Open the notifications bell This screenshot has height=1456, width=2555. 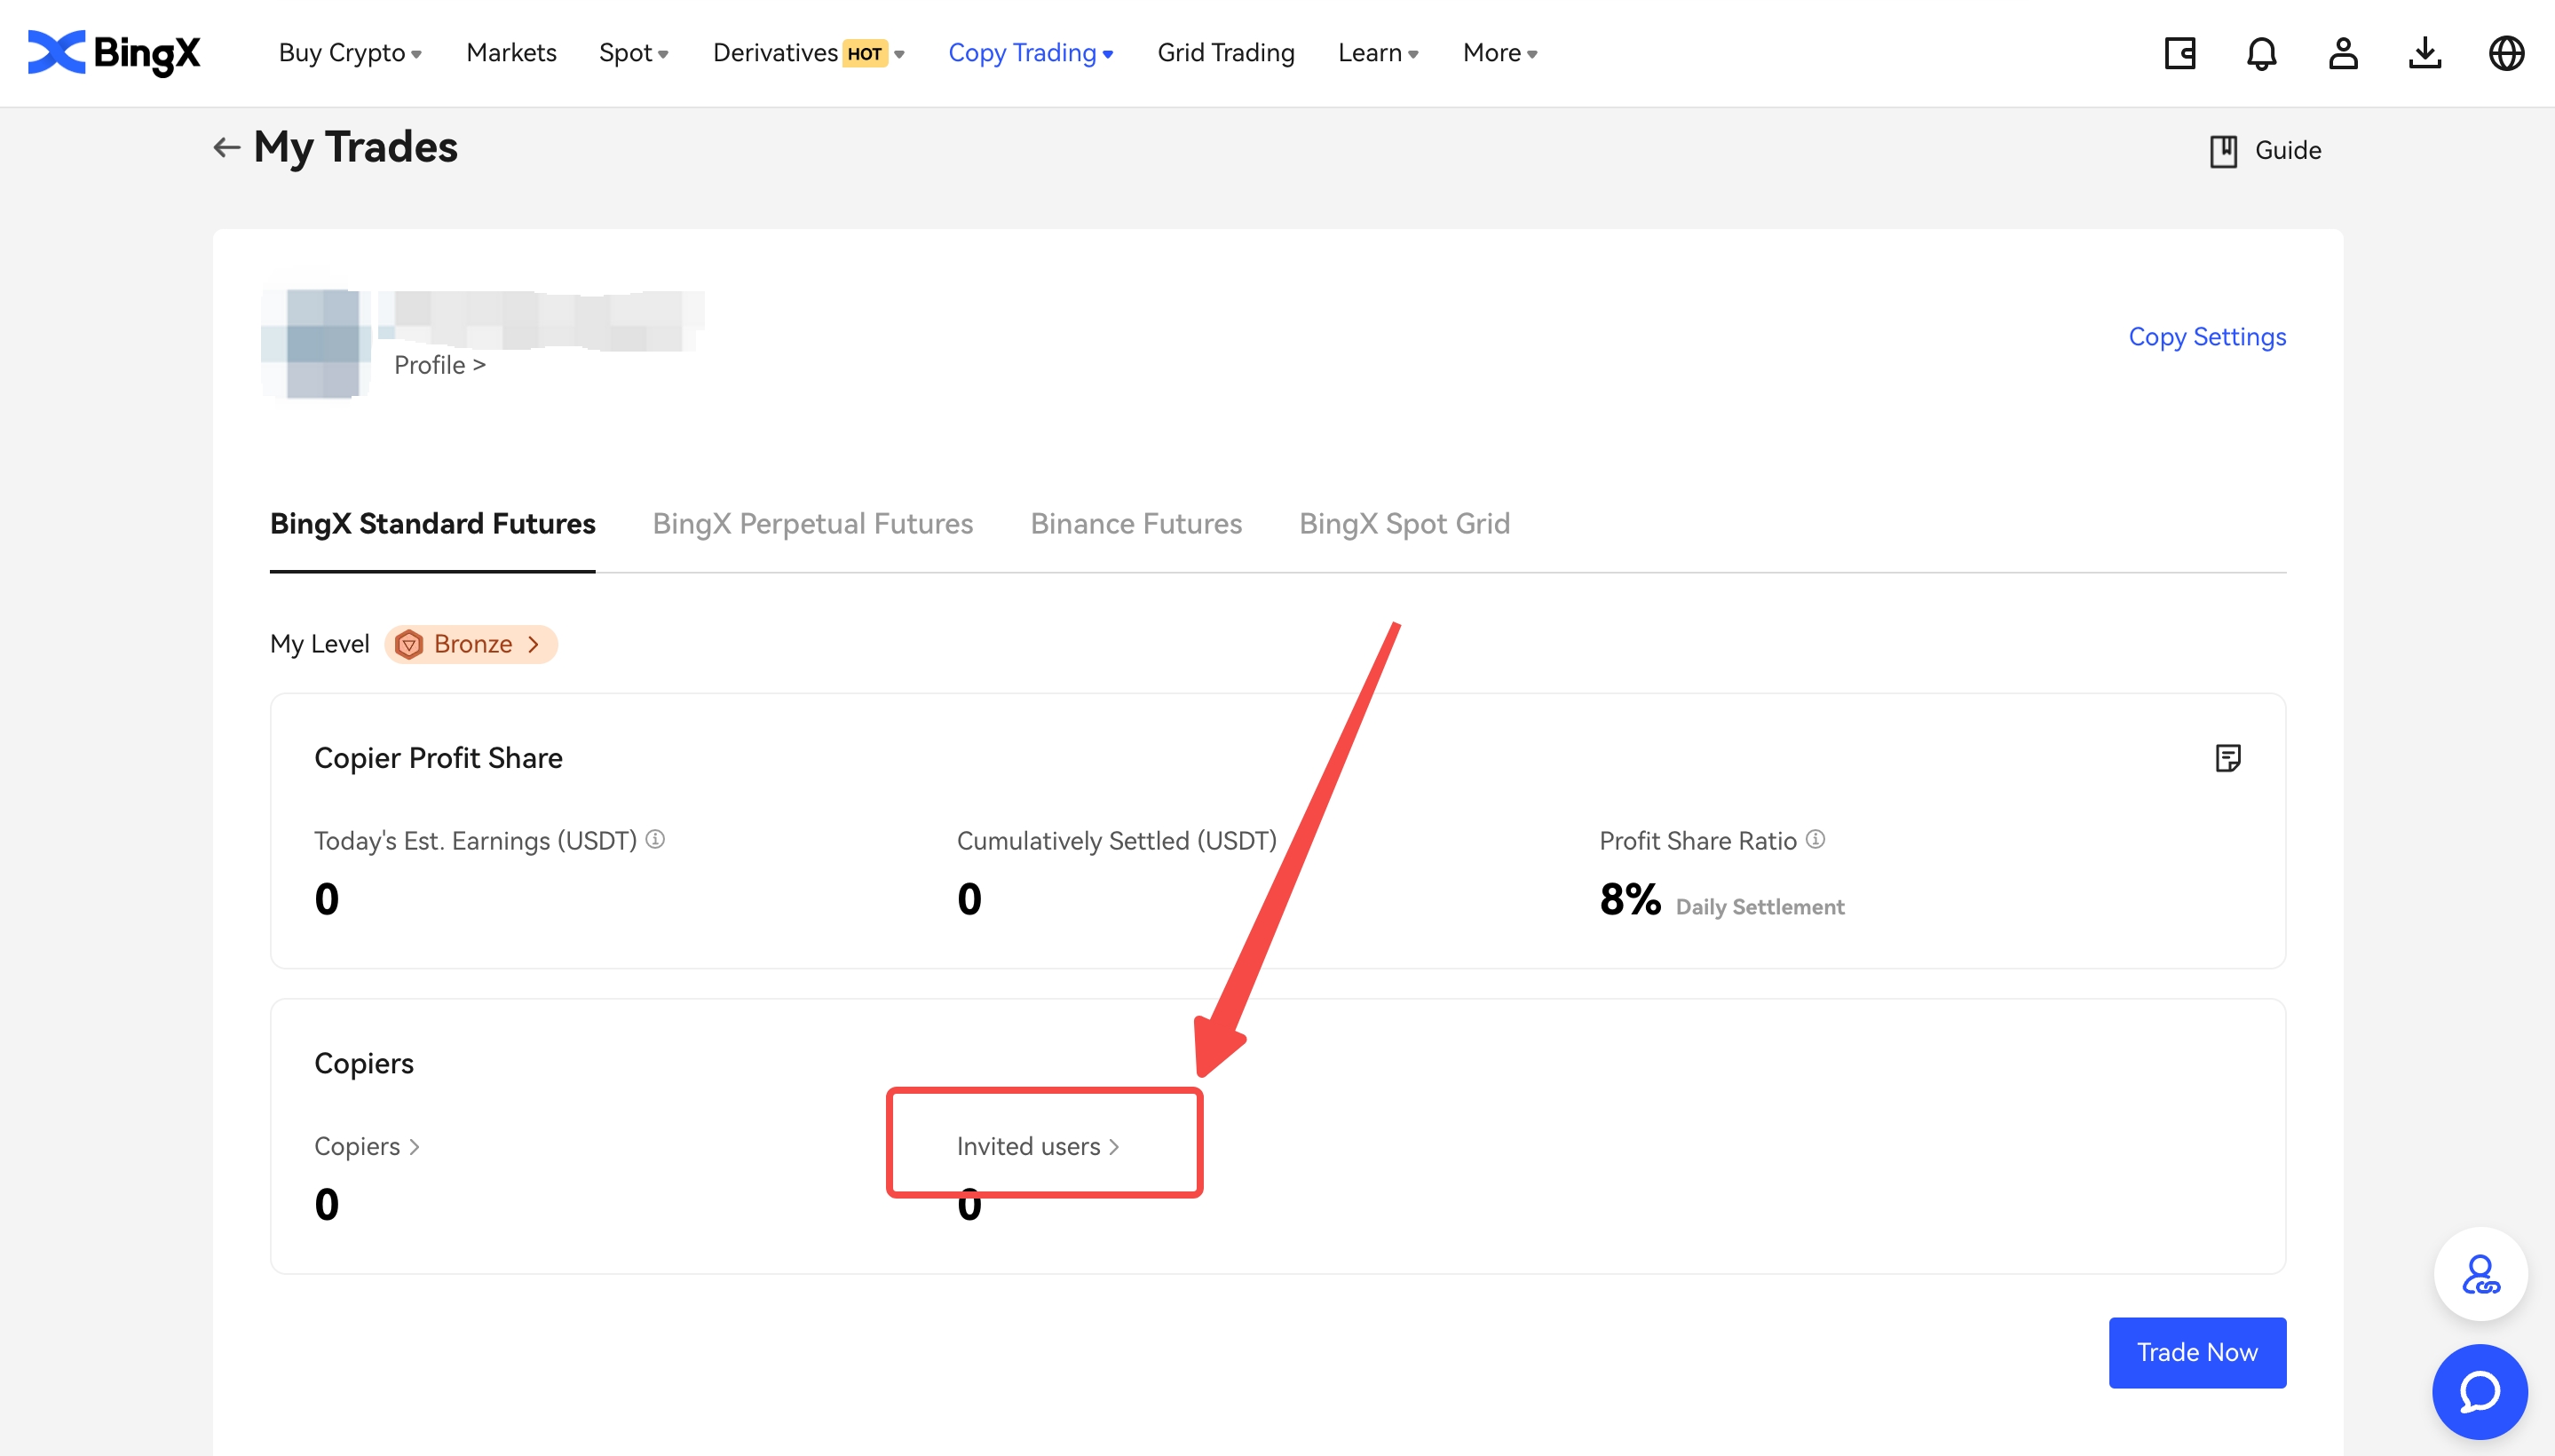point(2261,53)
